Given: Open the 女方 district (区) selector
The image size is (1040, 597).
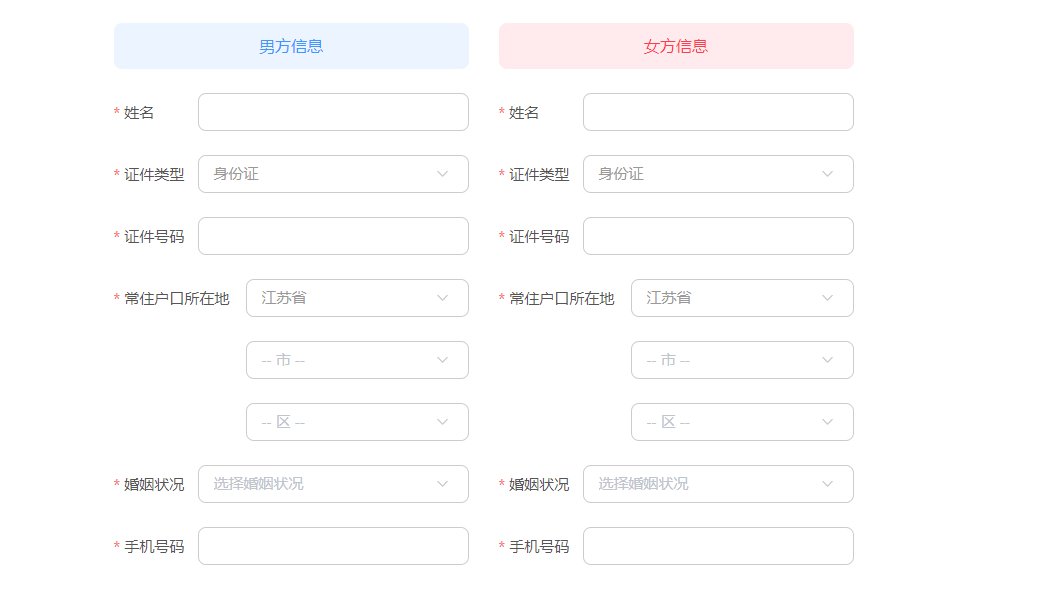Looking at the screenshot, I should click(x=742, y=422).
